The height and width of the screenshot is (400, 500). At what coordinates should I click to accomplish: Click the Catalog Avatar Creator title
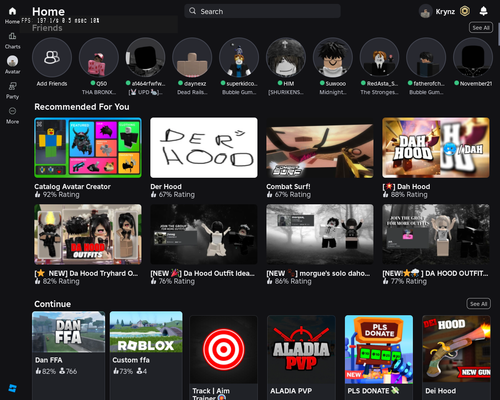point(72,187)
